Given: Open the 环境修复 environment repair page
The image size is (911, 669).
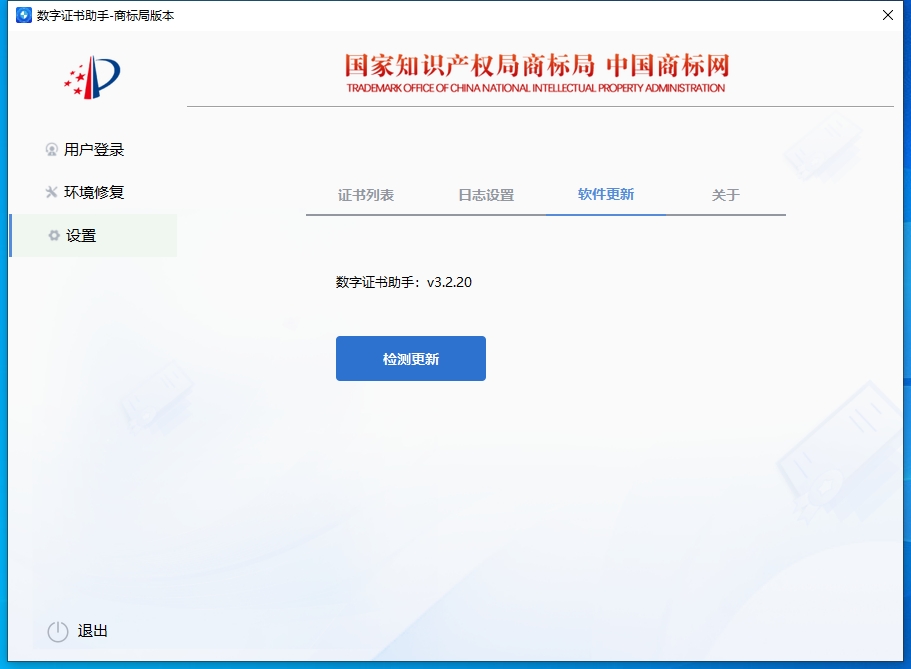Looking at the screenshot, I should click(94, 192).
